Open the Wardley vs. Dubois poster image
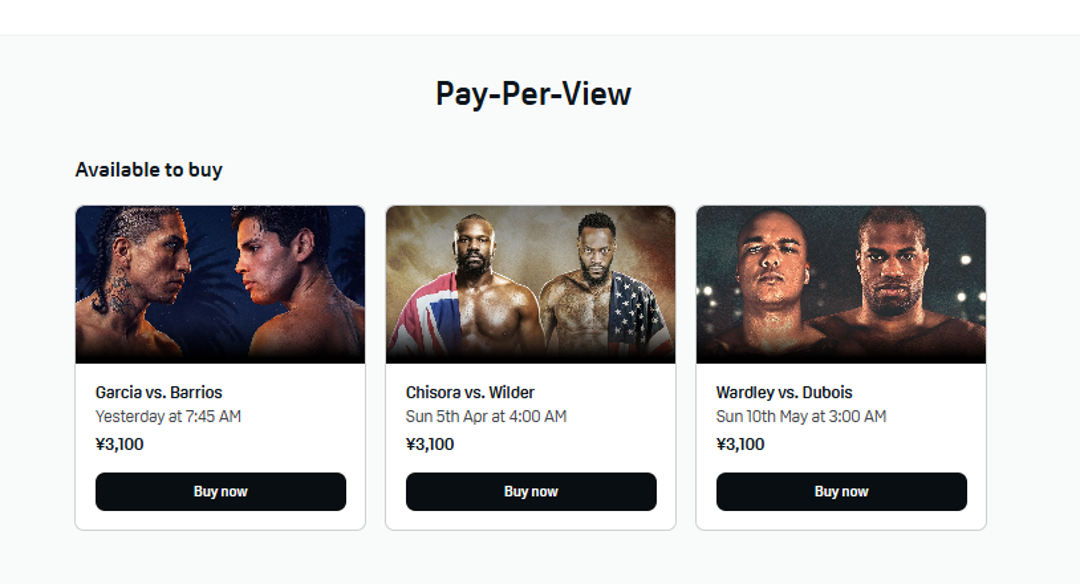1080x584 pixels. [841, 284]
